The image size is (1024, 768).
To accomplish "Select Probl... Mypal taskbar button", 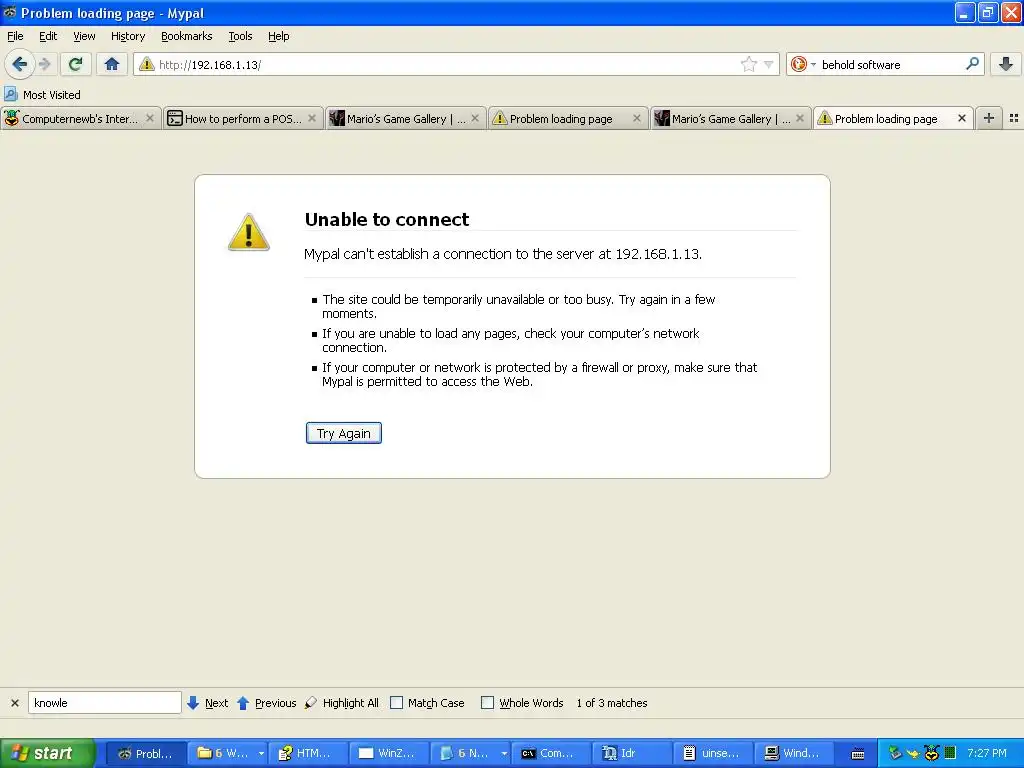I will [x=146, y=753].
